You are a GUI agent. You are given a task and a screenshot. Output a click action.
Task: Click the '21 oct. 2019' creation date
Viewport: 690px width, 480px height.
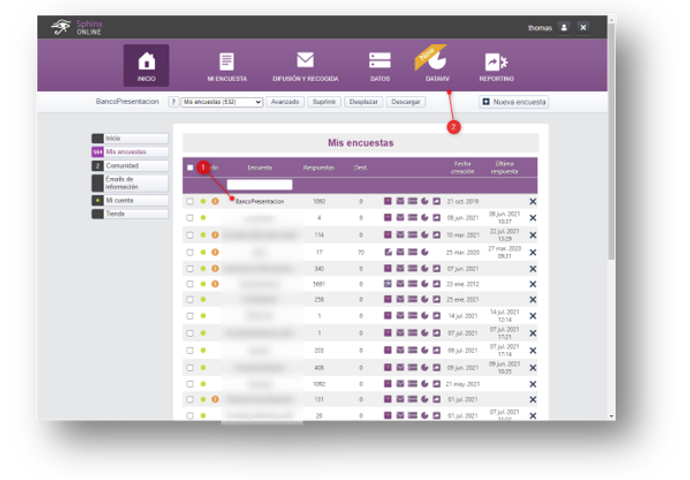pos(462,202)
